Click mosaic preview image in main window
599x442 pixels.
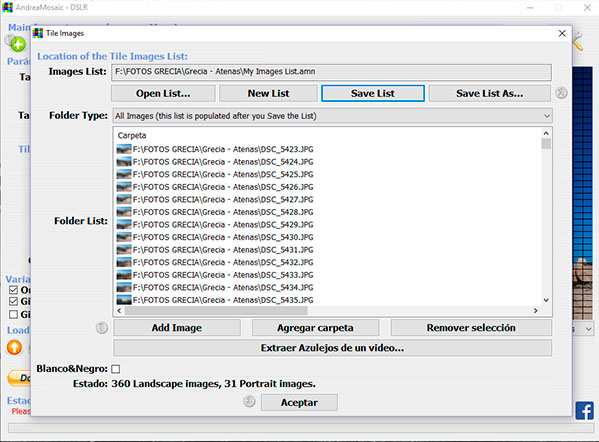pyautogui.click(x=583, y=193)
